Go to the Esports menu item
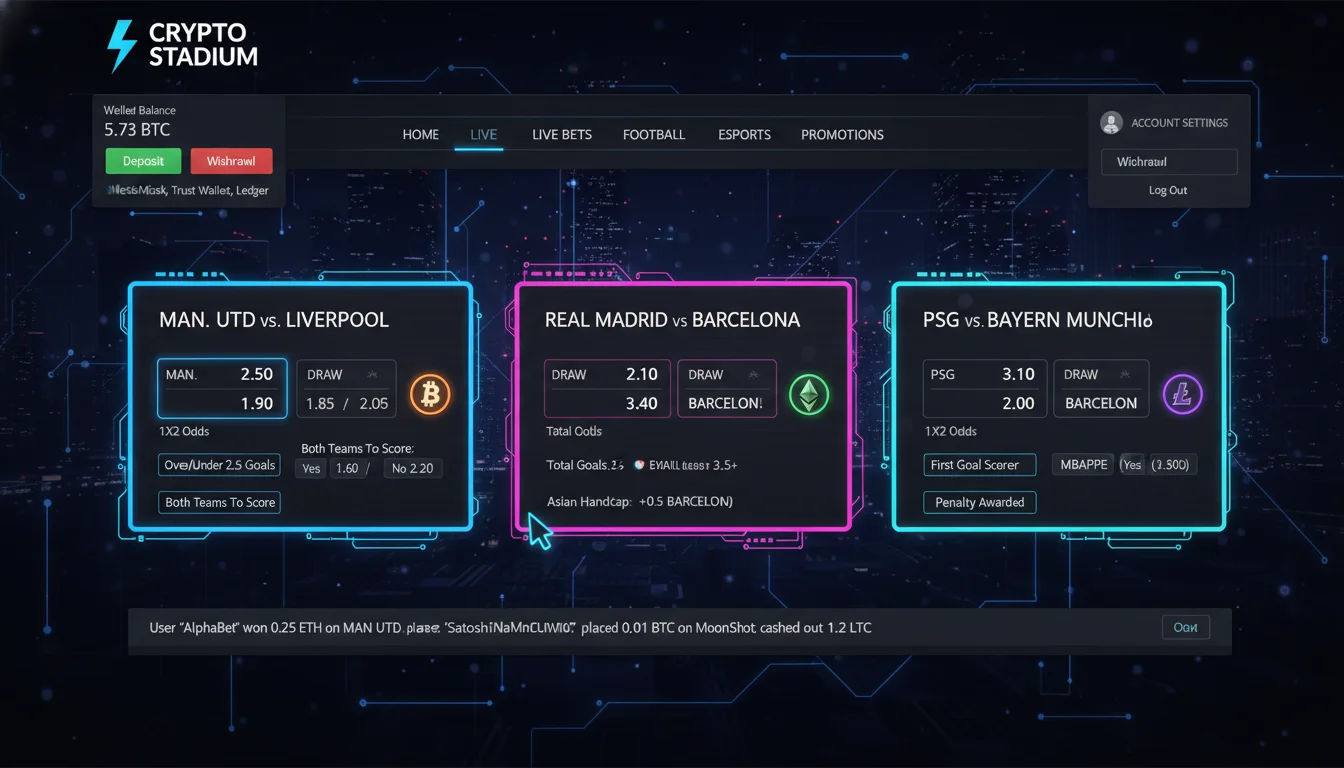1344x768 pixels. click(744, 135)
